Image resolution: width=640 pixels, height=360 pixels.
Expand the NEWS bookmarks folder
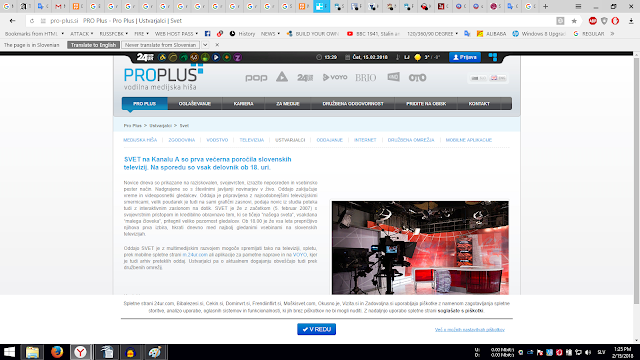tap(270, 34)
